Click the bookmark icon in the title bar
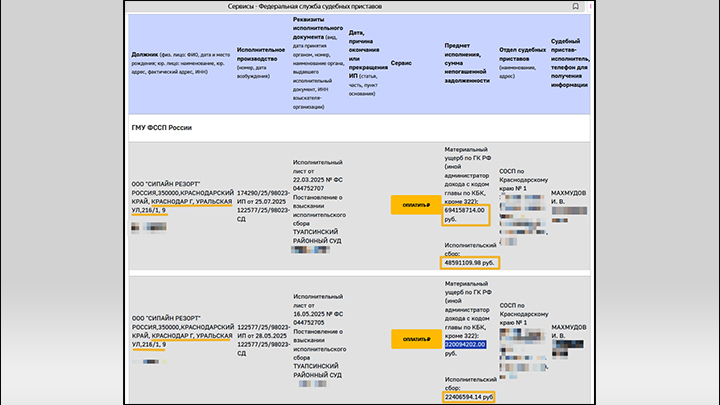720x405 pixels. point(574,6)
